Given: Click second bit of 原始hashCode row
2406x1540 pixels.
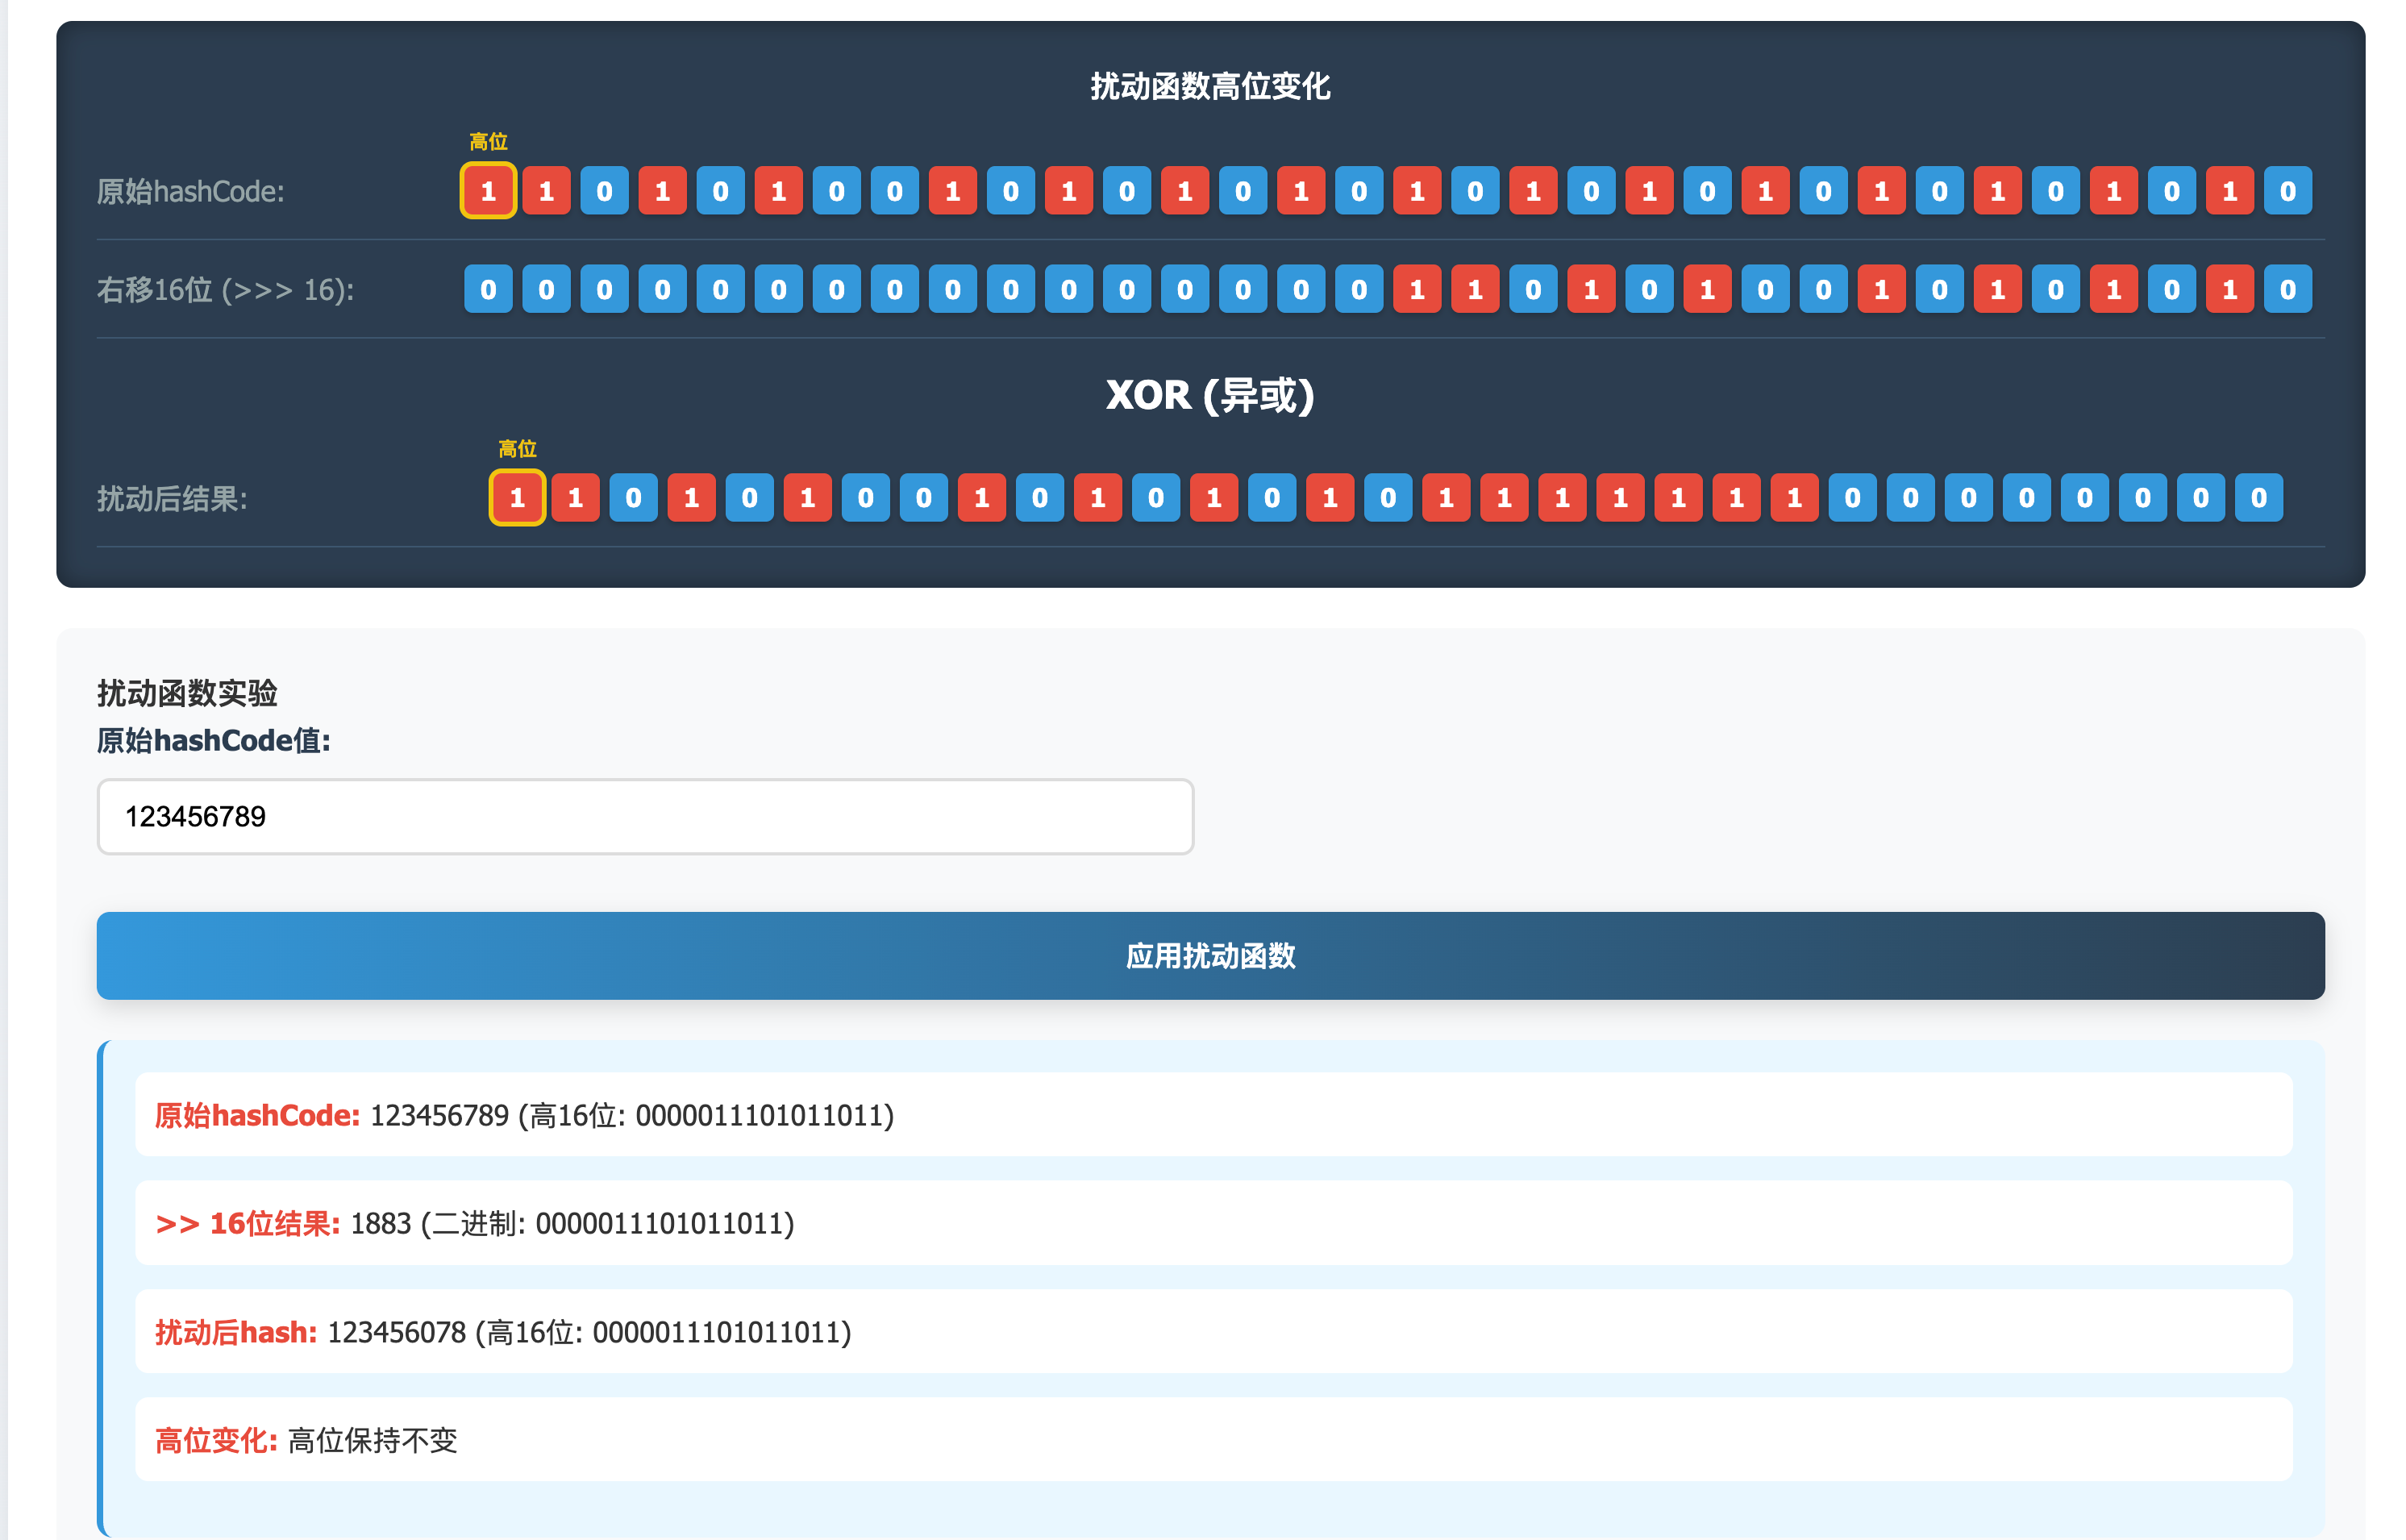Looking at the screenshot, I should pyautogui.click(x=546, y=191).
